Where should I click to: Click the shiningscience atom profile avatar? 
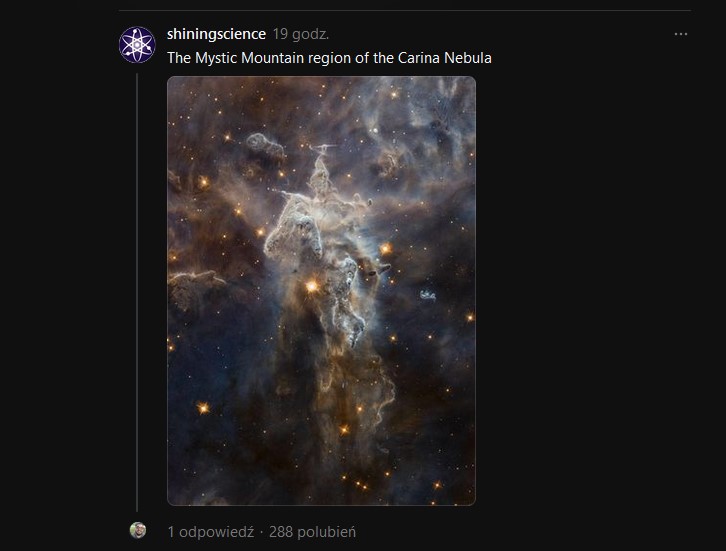pyautogui.click(x=137, y=45)
